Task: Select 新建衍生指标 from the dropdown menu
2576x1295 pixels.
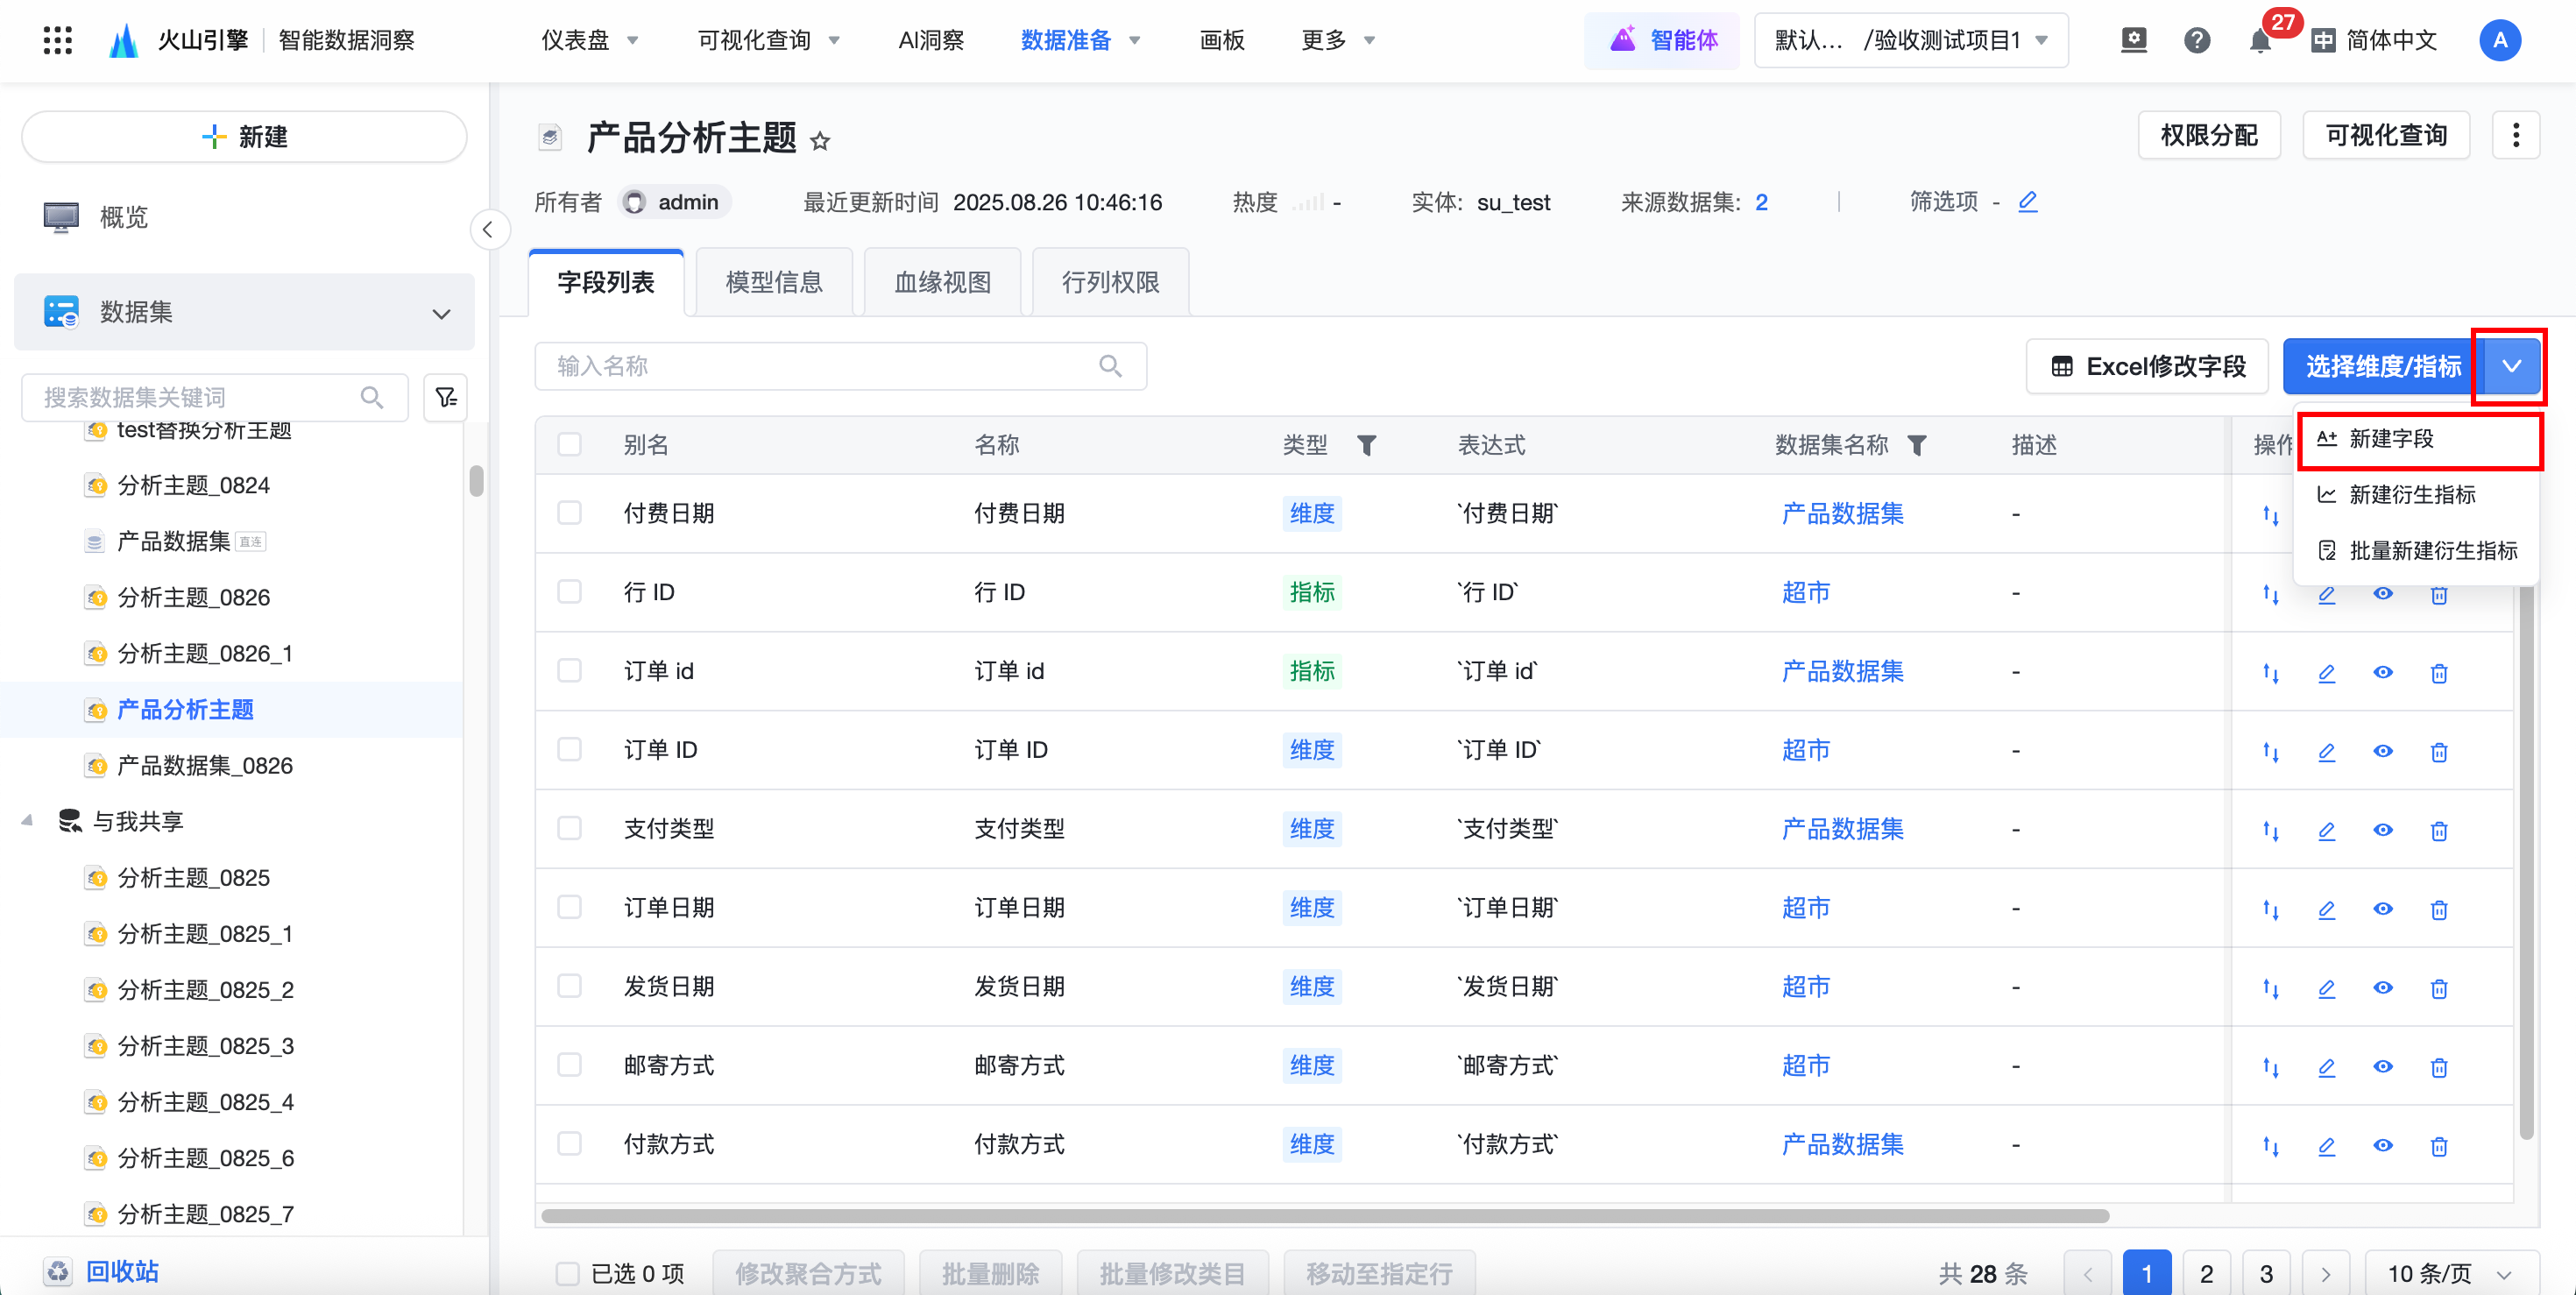Action: click(2411, 494)
